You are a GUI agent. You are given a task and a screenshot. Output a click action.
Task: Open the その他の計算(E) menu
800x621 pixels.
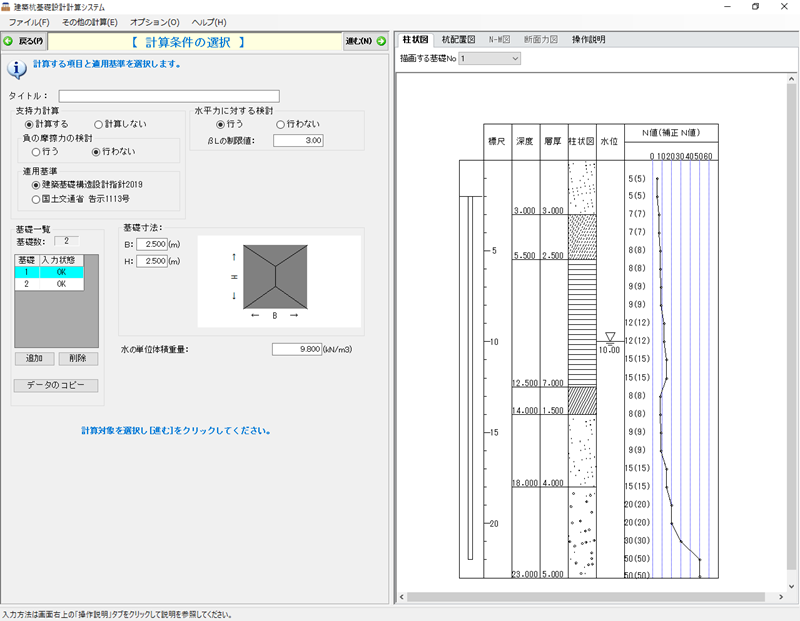90,22
